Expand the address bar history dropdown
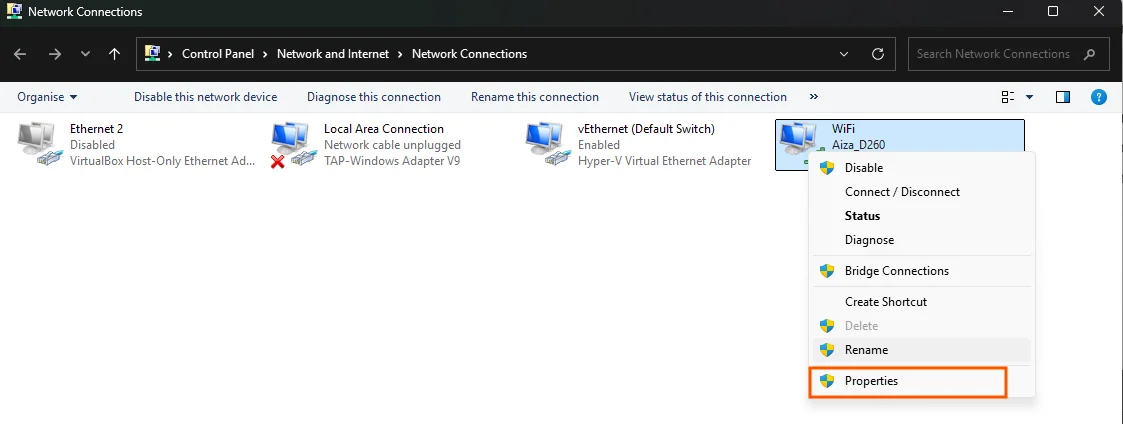Screen dimensions: 1123x424 tap(845, 54)
